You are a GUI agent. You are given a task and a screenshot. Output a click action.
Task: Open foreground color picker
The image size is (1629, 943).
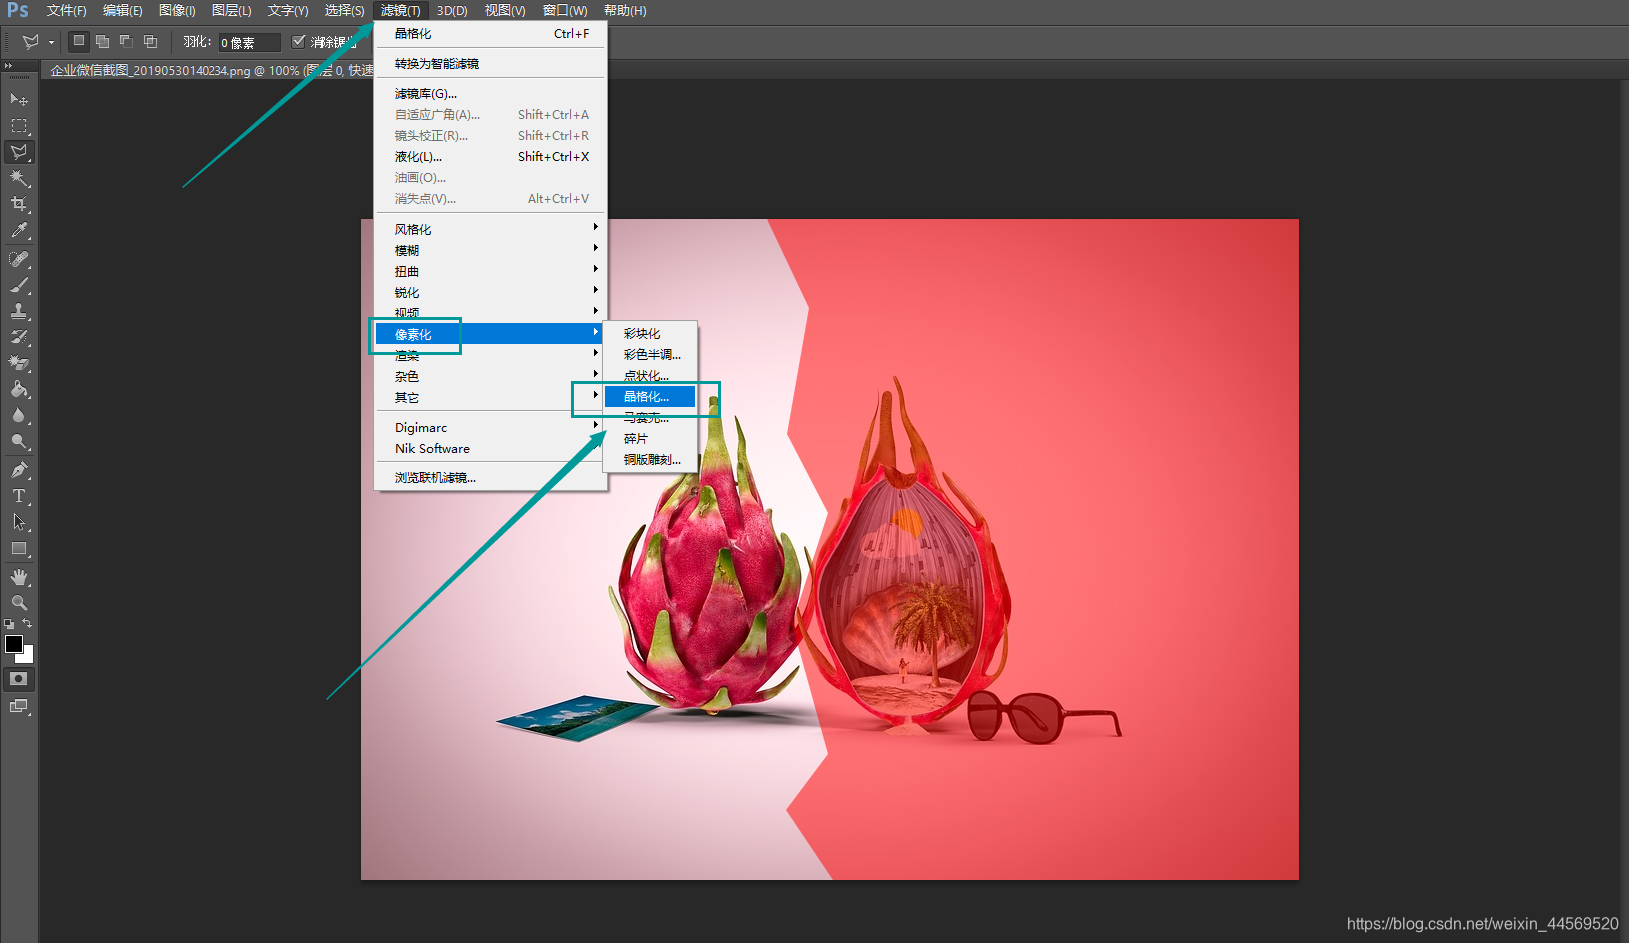point(13,643)
